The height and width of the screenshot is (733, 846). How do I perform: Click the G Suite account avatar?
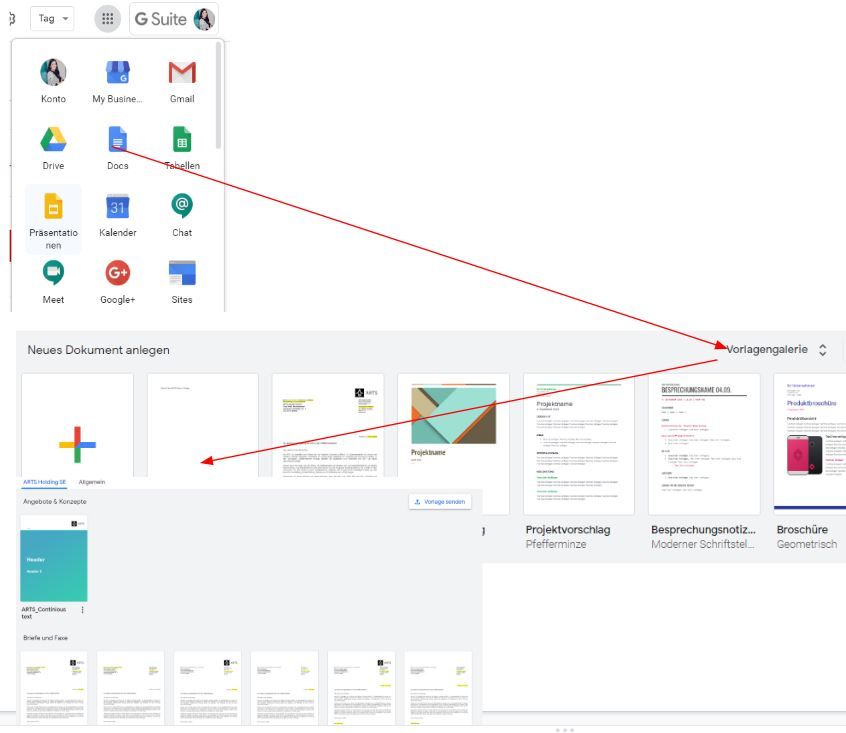pos(204,19)
